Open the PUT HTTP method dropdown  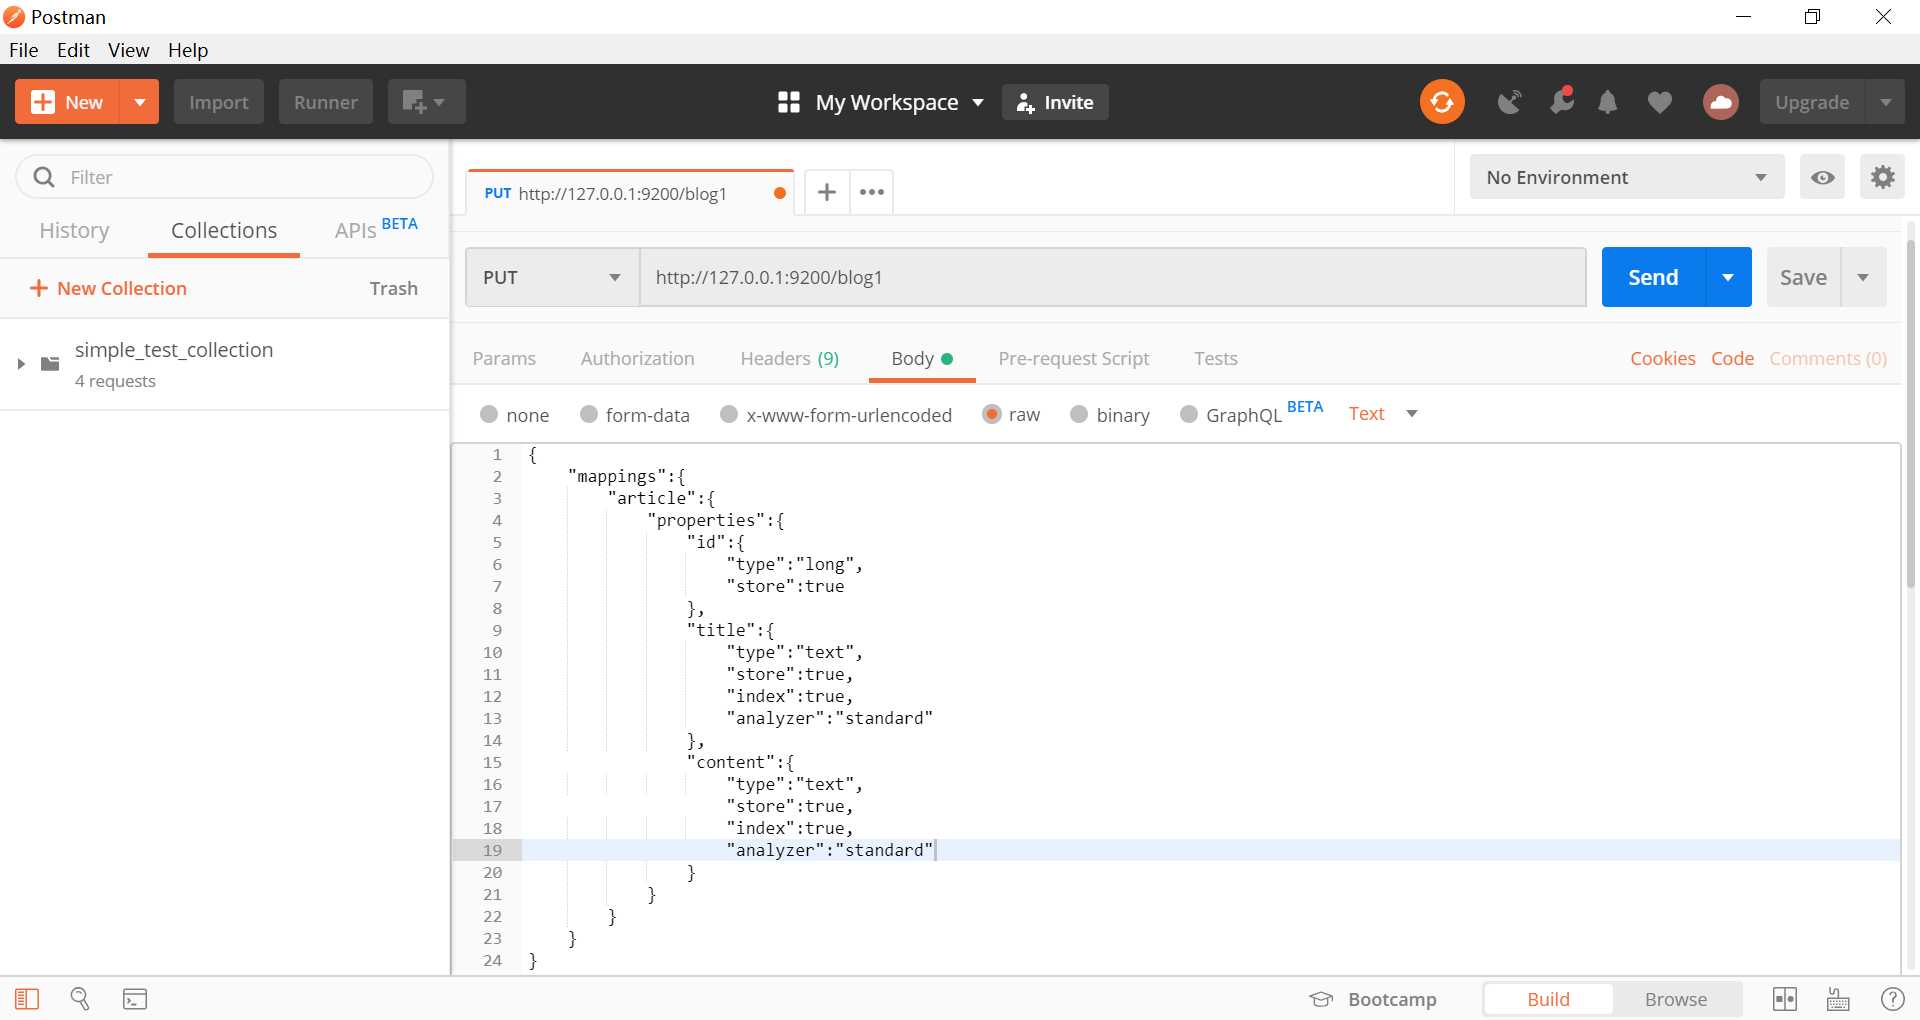pyautogui.click(x=553, y=277)
